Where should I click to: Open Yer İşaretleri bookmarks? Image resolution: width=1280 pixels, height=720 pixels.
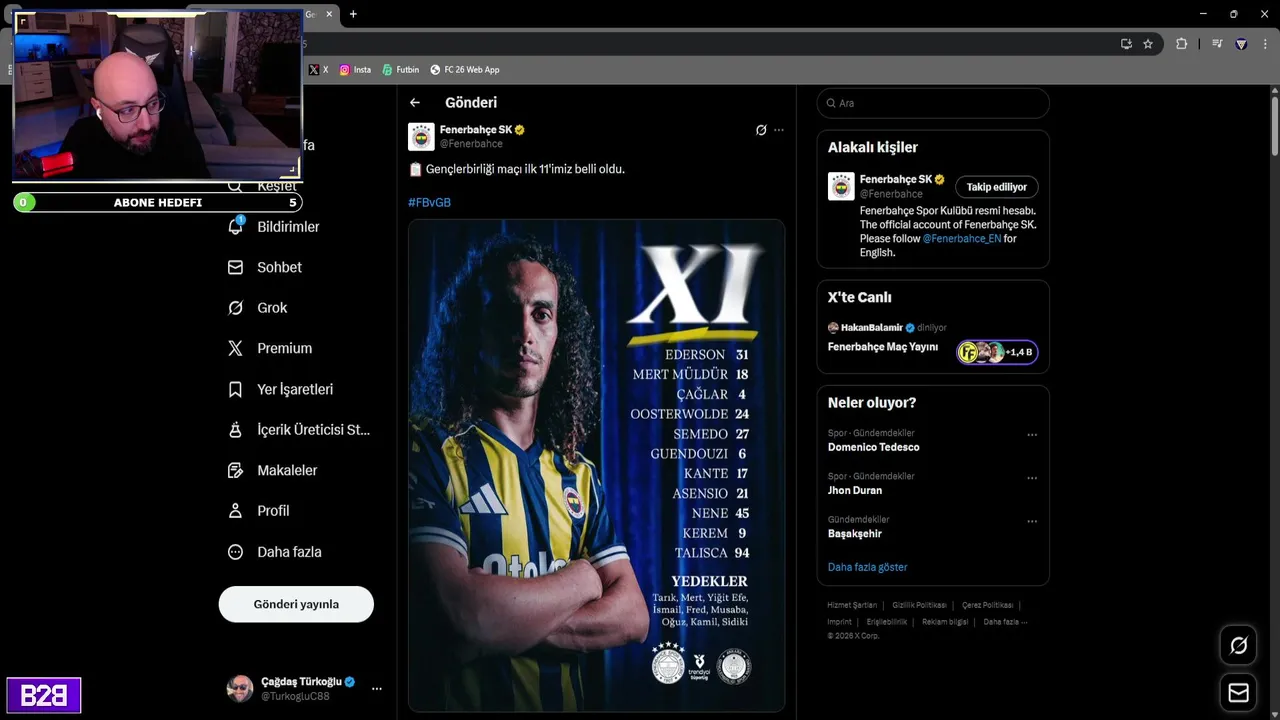point(281,390)
